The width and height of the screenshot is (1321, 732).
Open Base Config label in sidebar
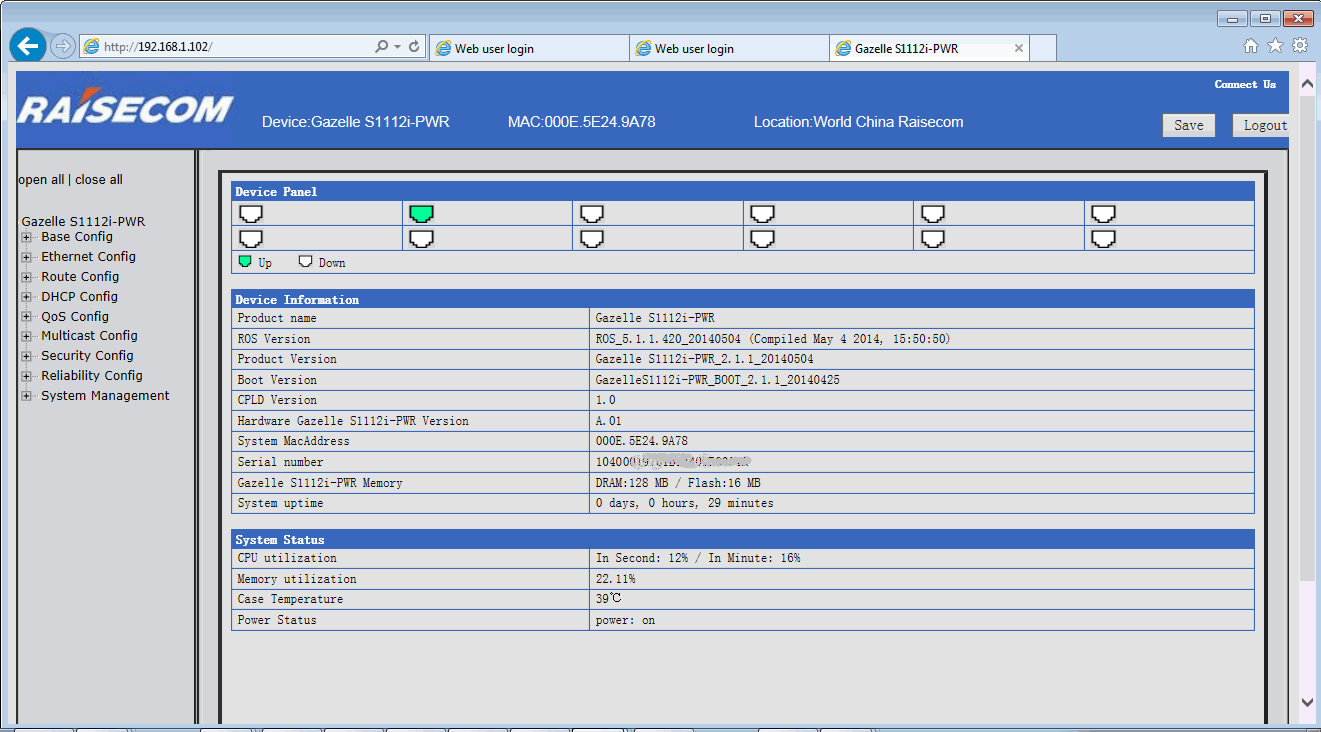click(77, 237)
